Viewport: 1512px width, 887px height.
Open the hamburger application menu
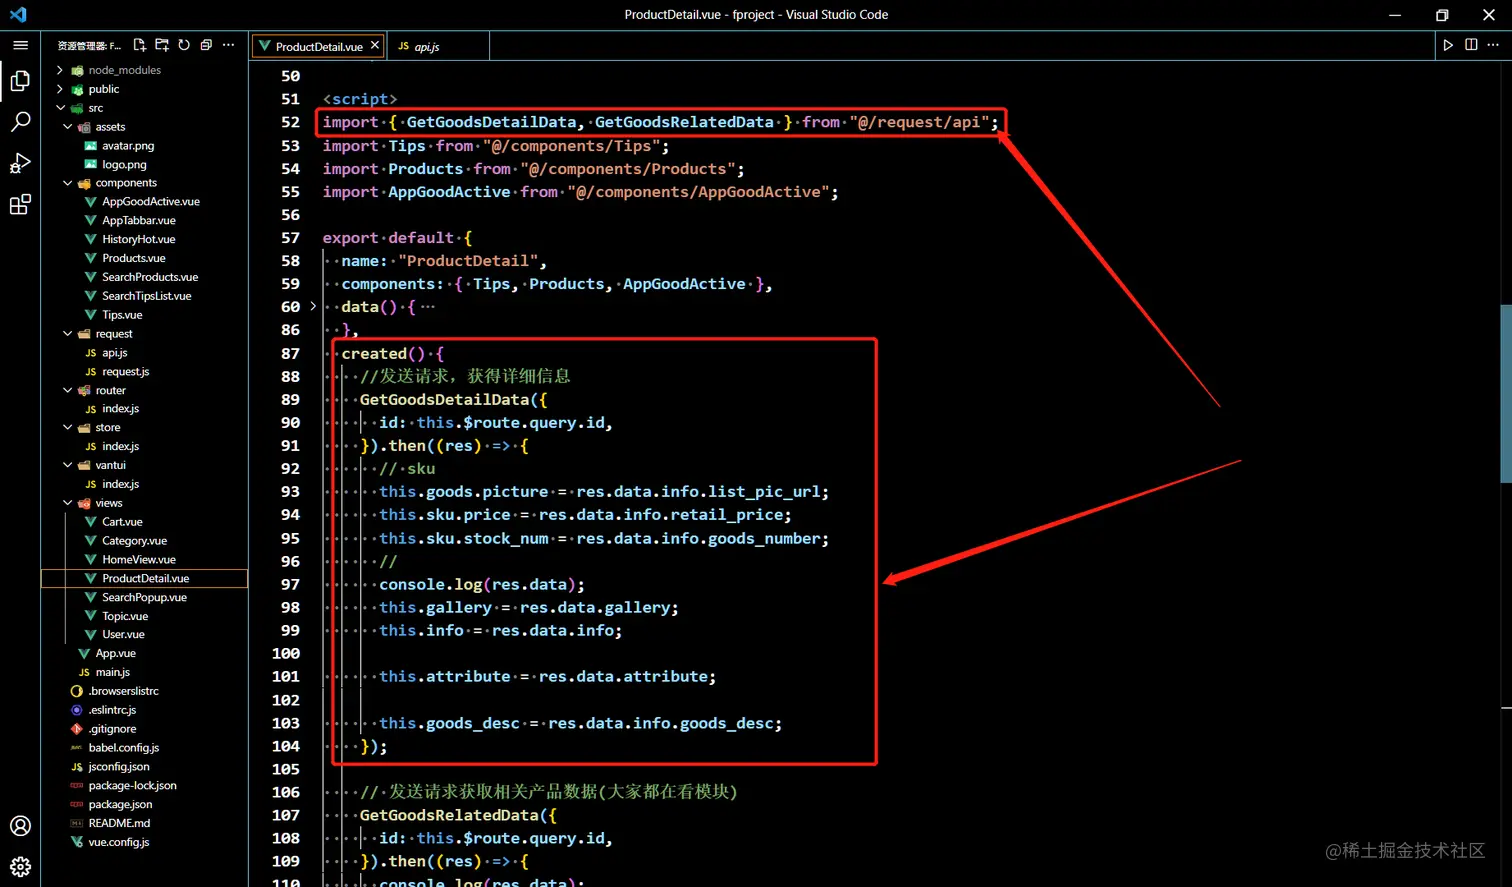(20, 45)
